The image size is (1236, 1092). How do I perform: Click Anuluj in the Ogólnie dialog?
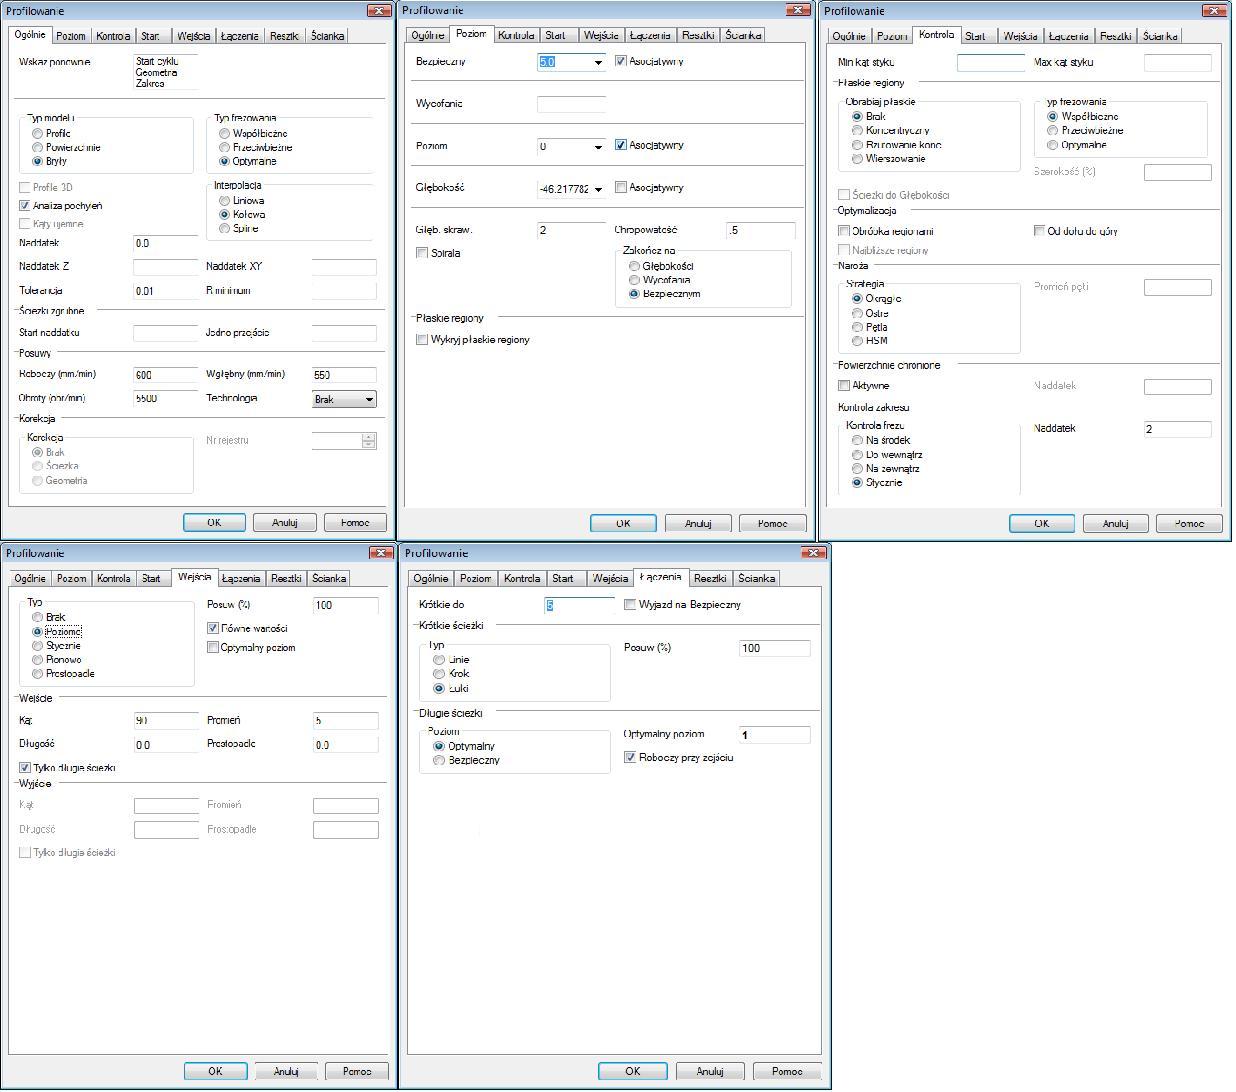click(x=285, y=522)
